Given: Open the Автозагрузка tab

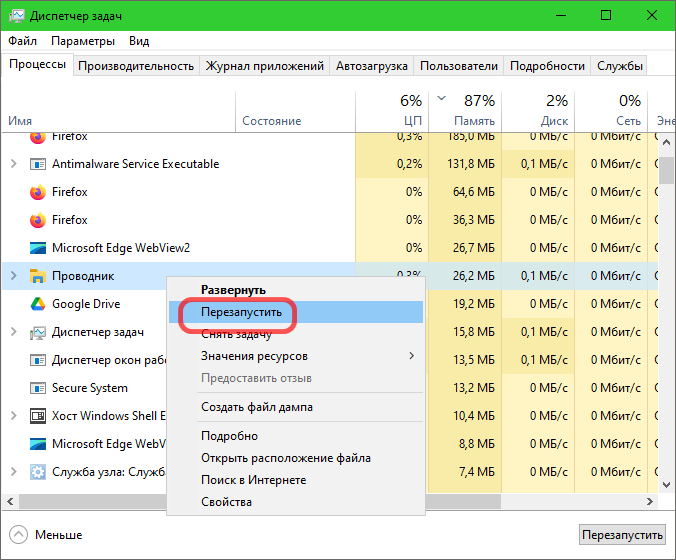Looking at the screenshot, I should [x=371, y=66].
